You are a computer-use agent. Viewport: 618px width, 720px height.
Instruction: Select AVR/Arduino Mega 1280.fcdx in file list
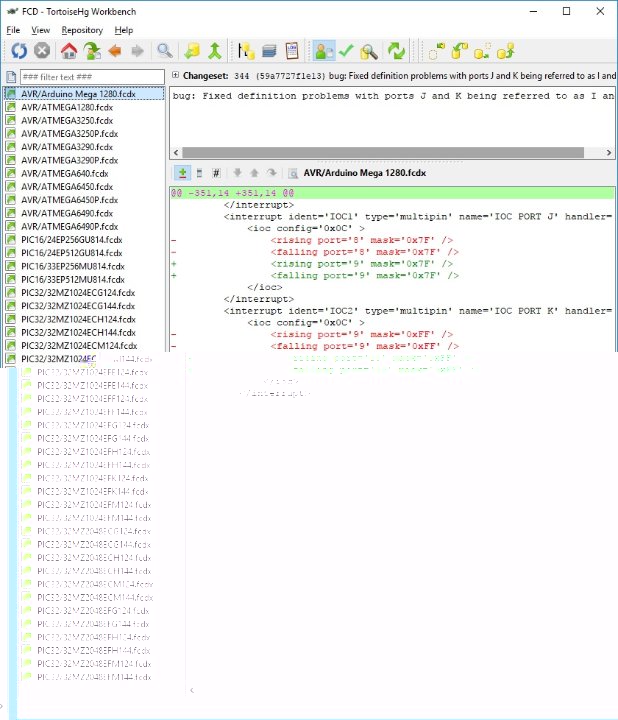tap(84, 94)
